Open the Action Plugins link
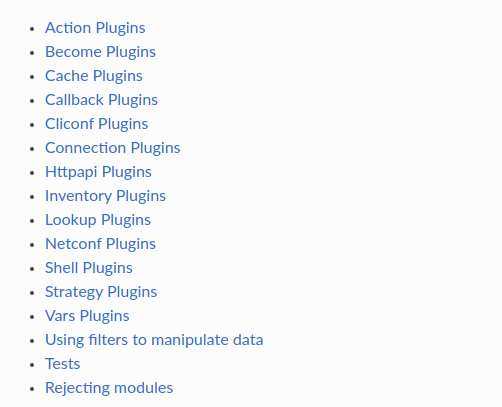The width and height of the screenshot is (502, 407). [95, 28]
